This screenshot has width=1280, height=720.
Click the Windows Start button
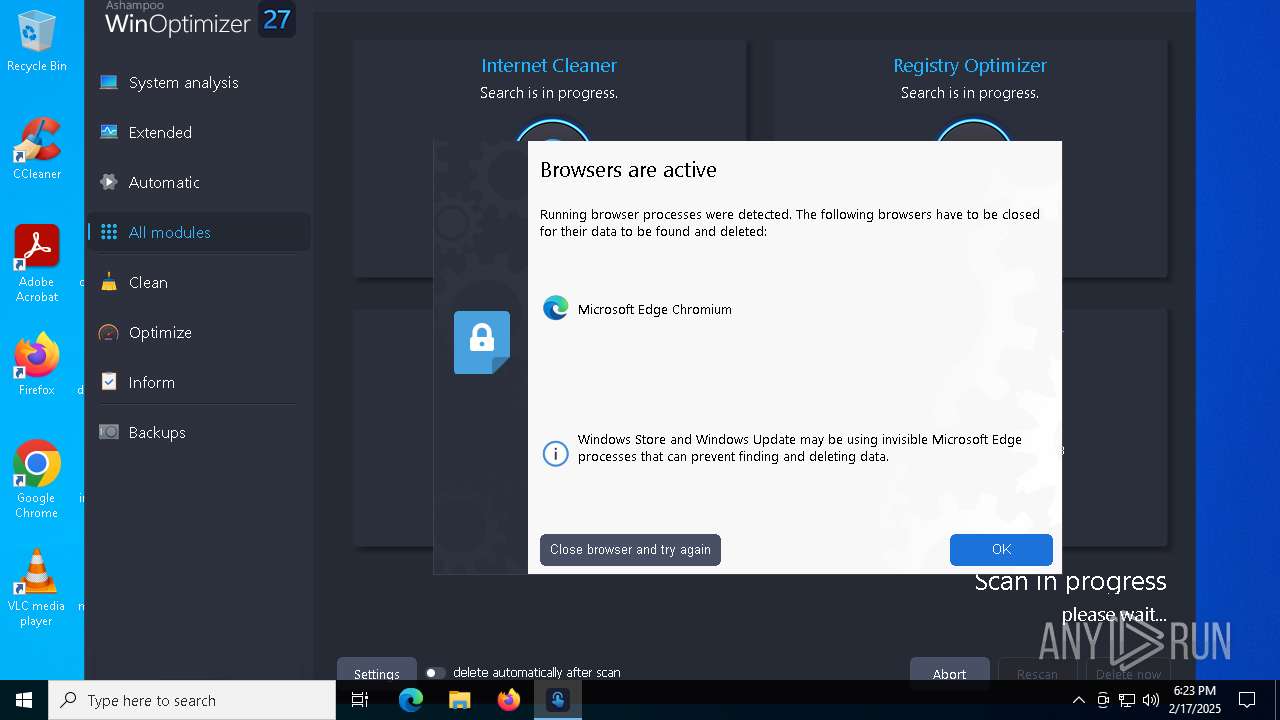(x=24, y=700)
